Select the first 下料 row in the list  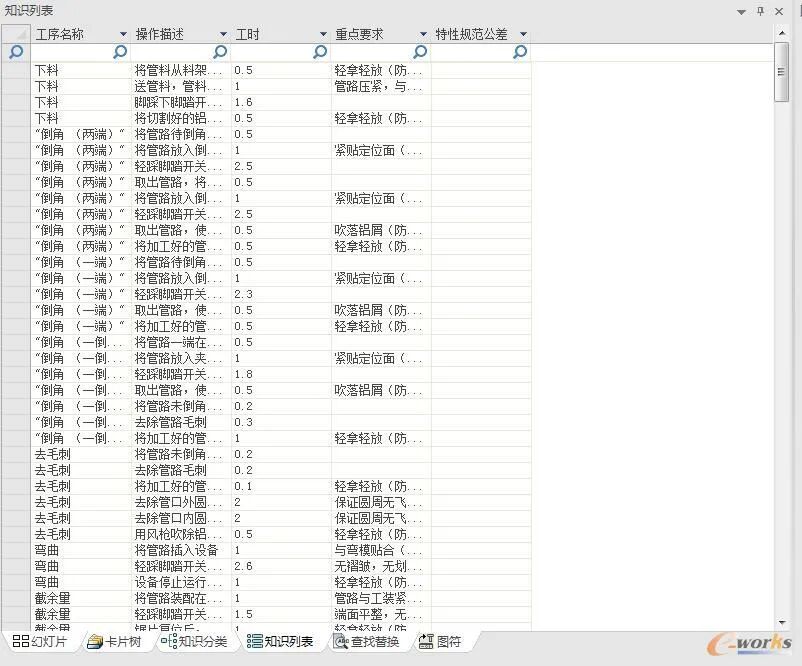point(48,70)
